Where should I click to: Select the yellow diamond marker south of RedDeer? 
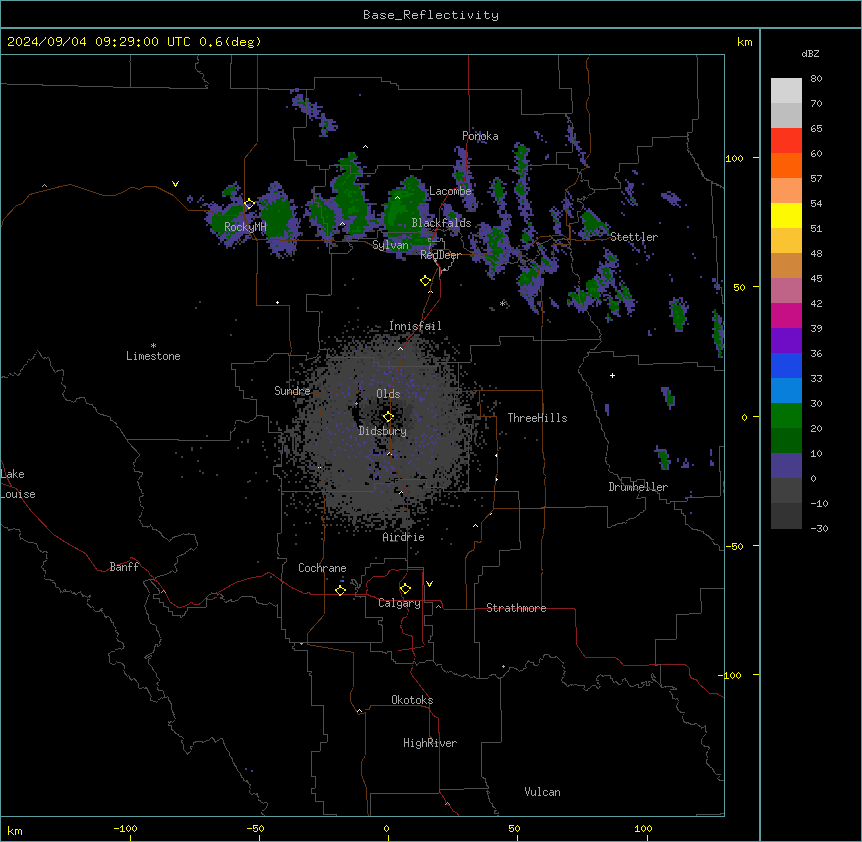426,281
